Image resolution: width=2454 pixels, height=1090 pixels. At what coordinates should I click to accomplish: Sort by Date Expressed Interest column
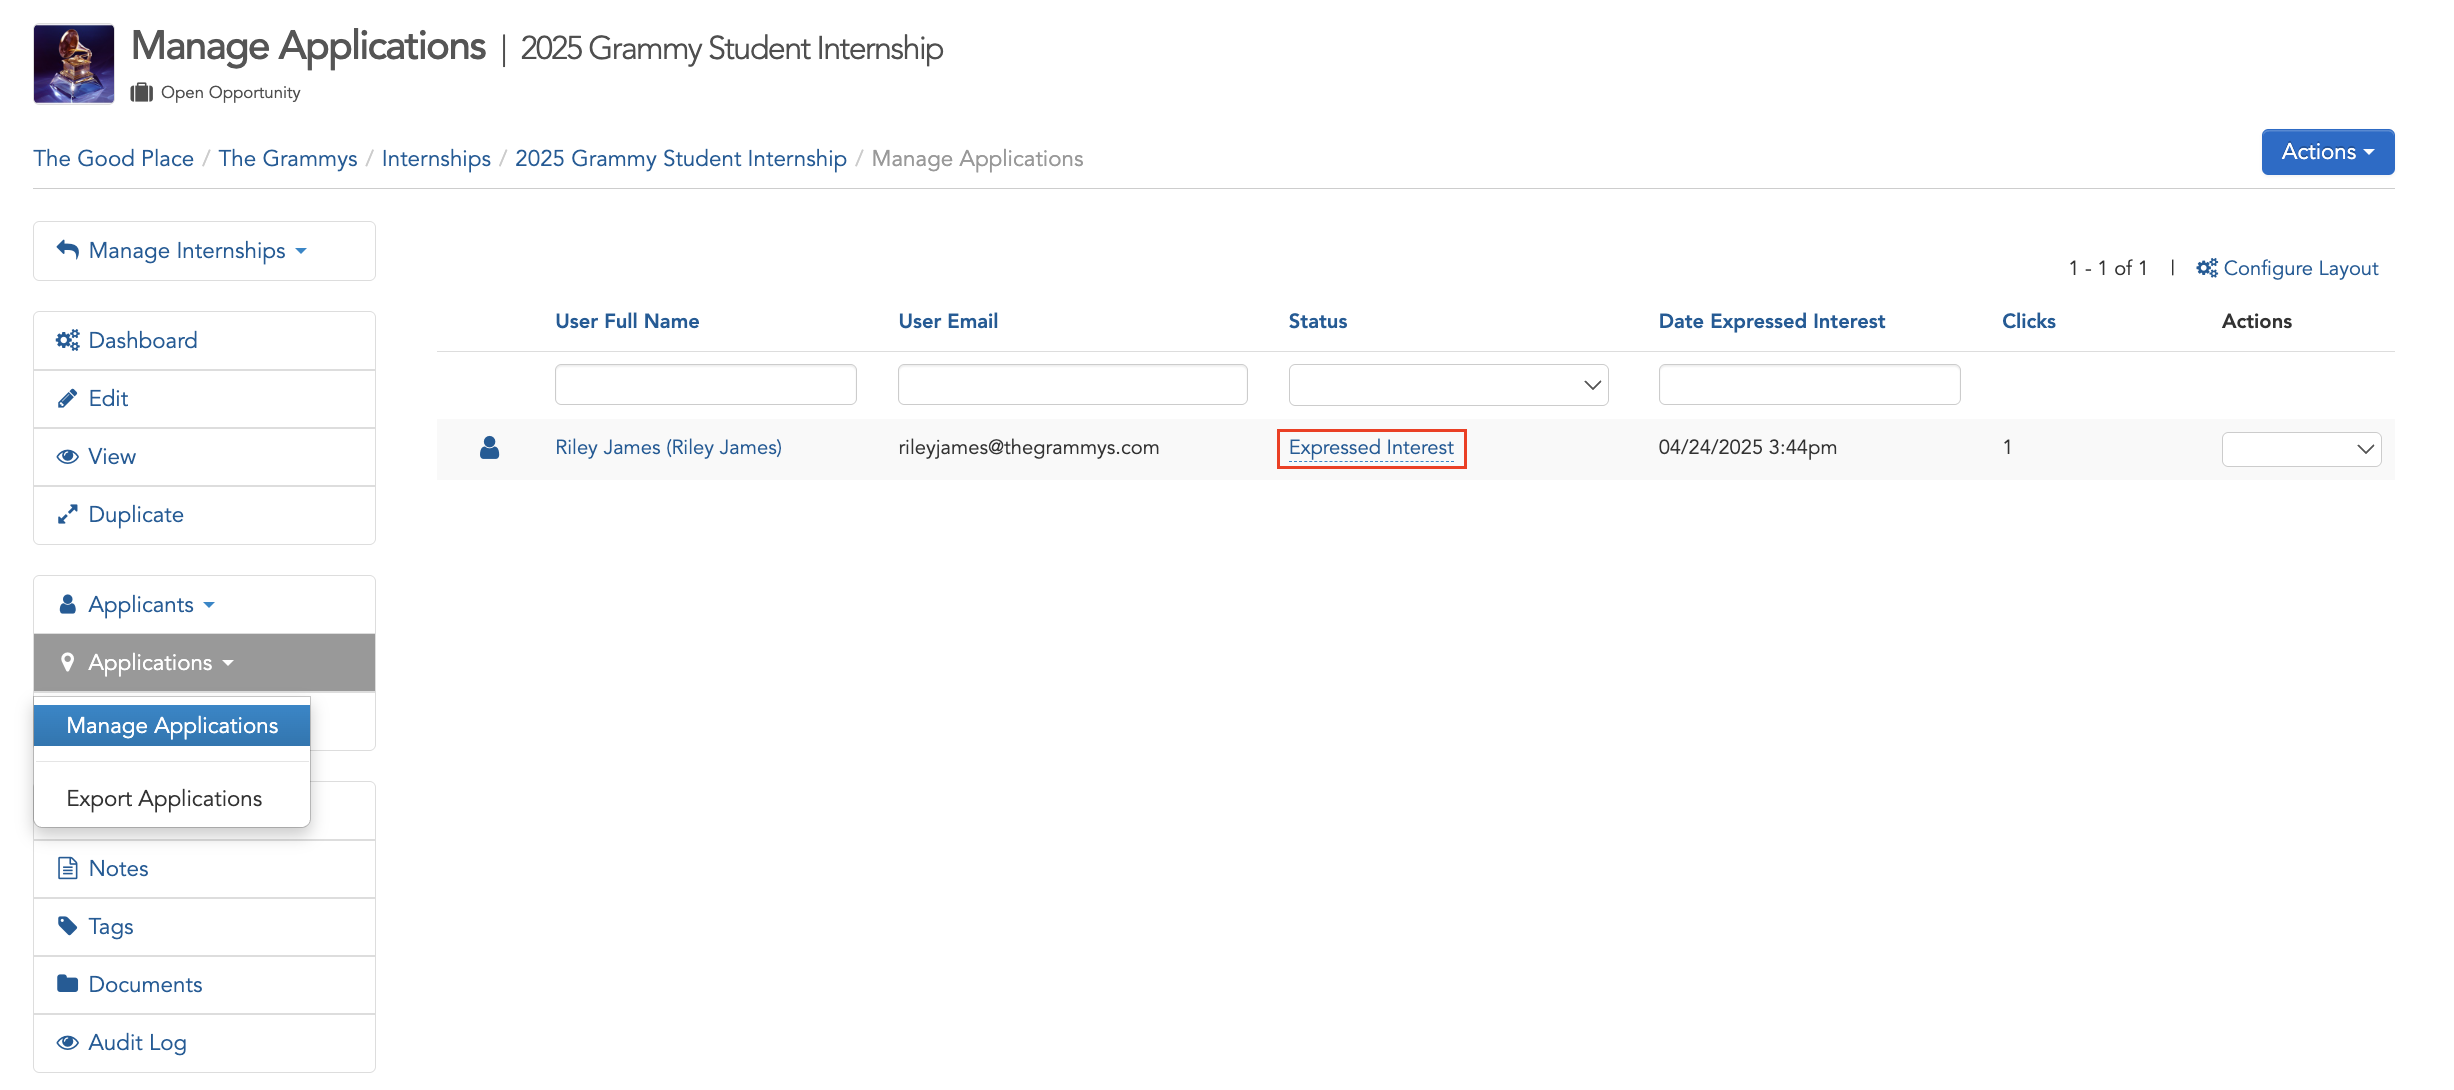tap(1771, 321)
